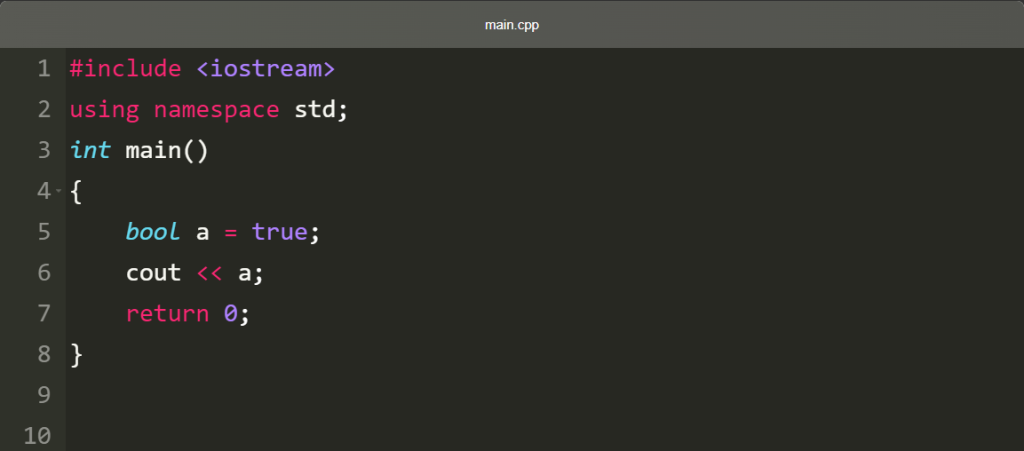This screenshot has width=1024, height=451.
Task: Click the return keyword
Action: click(167, 313)
